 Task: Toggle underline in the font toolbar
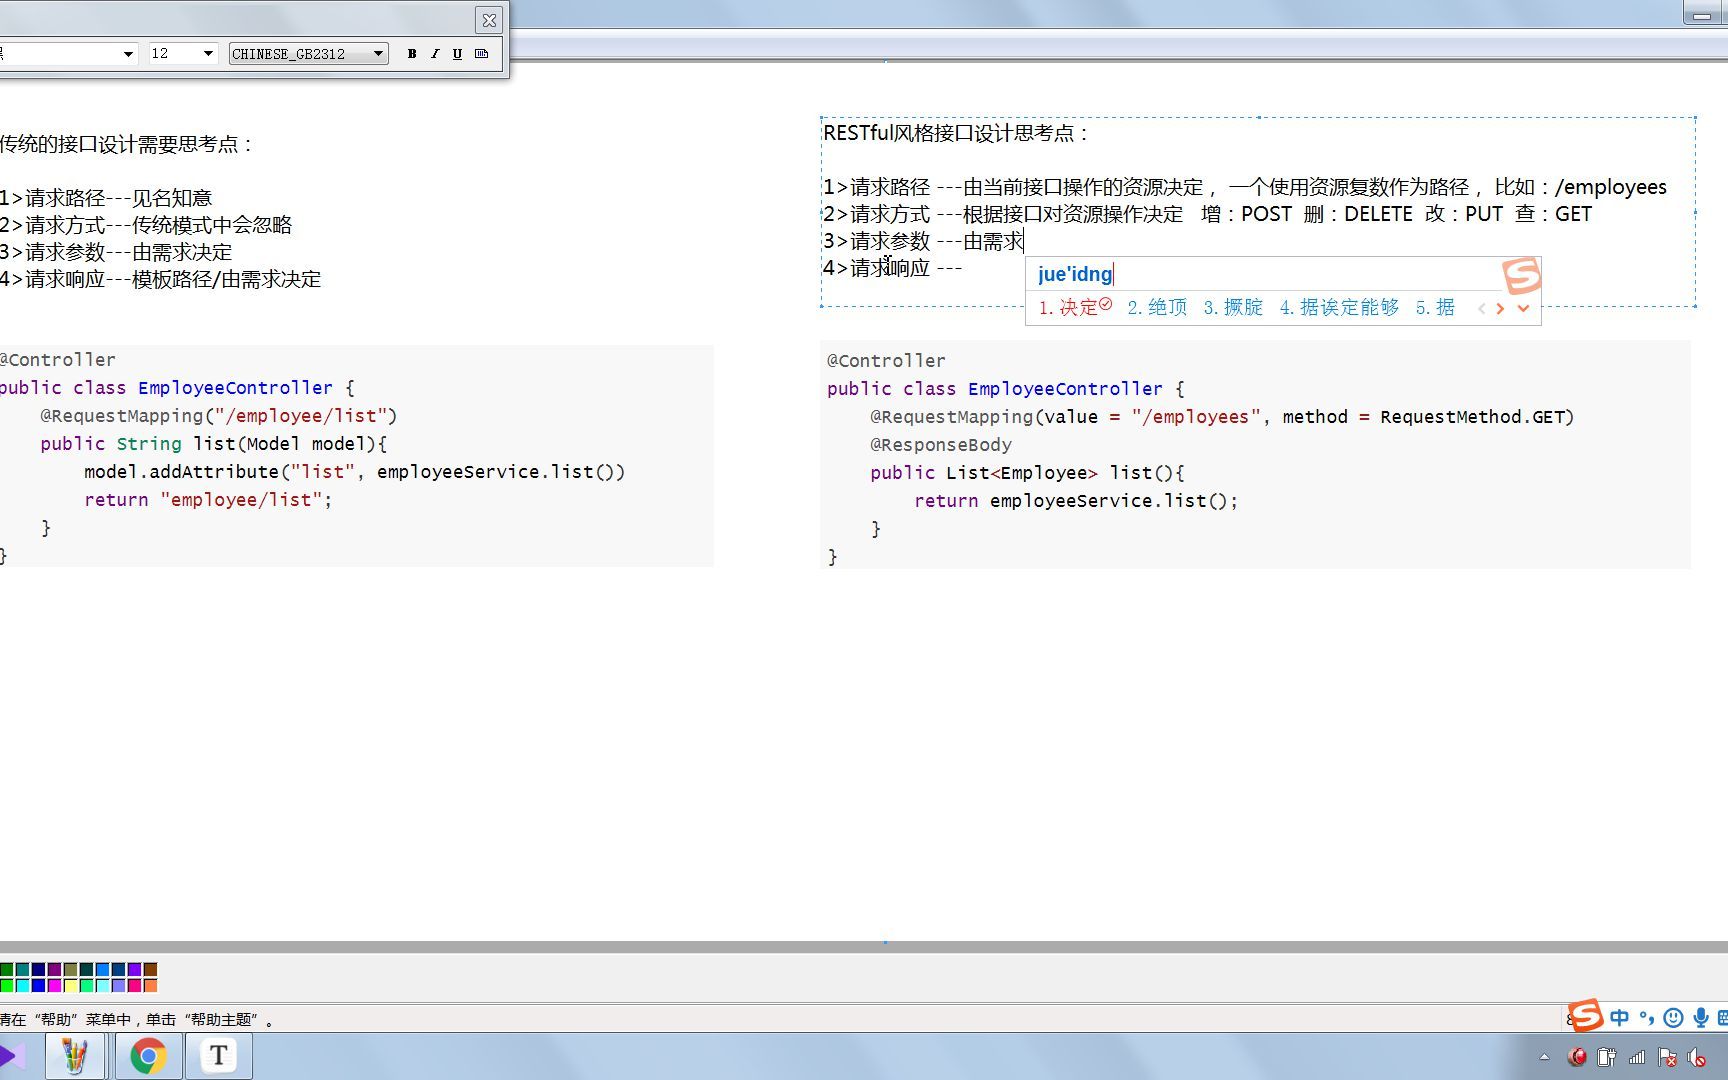(457, 54)
